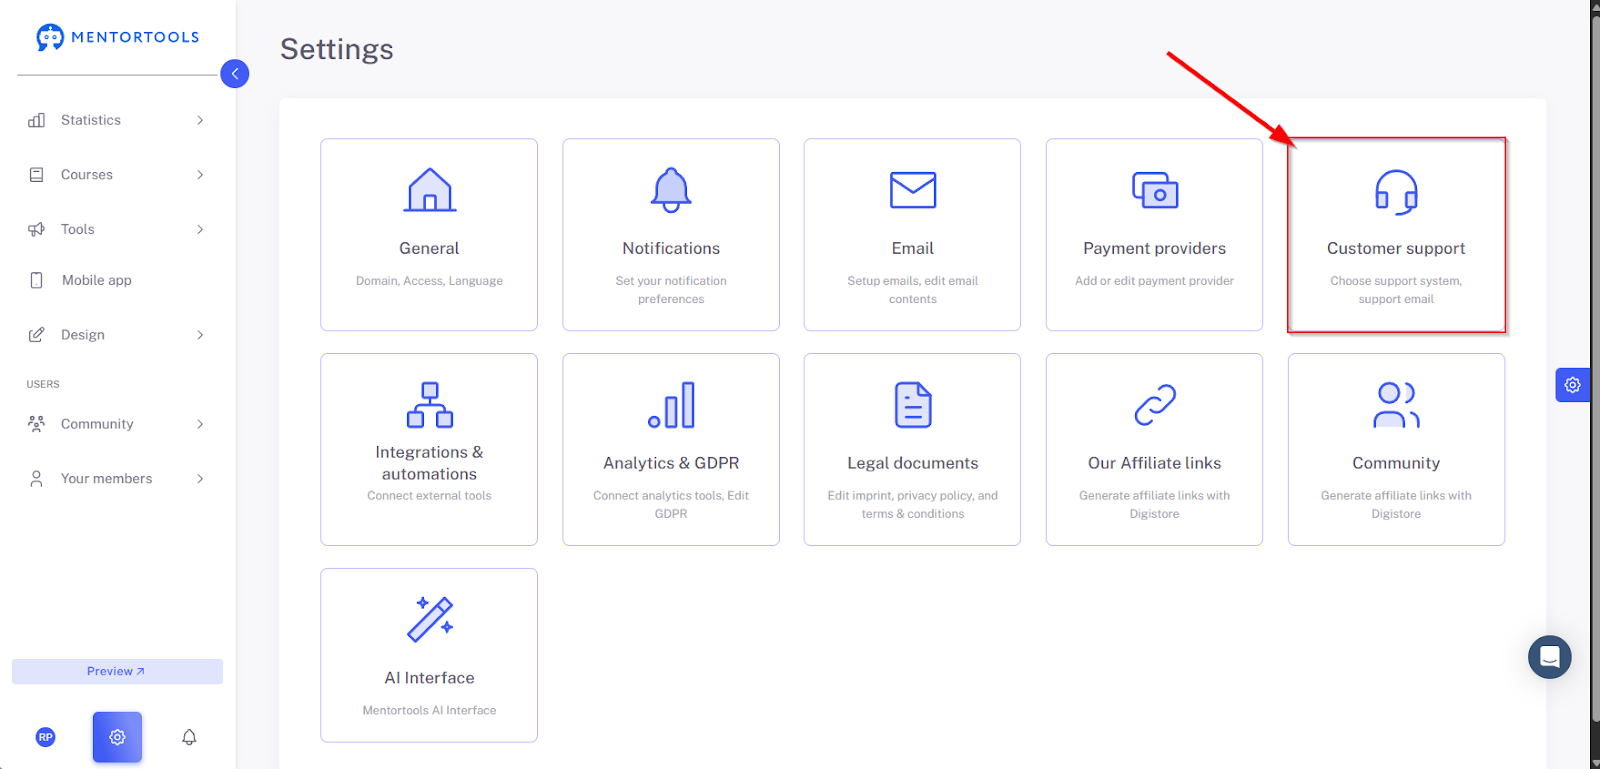This screenshot has width=1600, height=769.
Task: Expand the Courses chevron
Action: 200,175
